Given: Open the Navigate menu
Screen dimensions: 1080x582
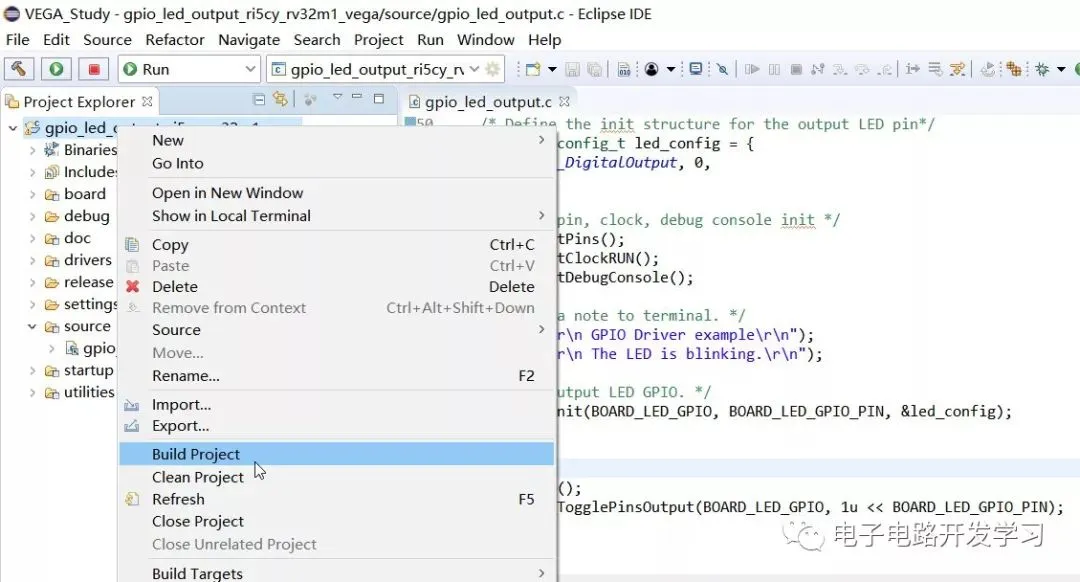Looking at the screenshot, I should pos(249,40).
